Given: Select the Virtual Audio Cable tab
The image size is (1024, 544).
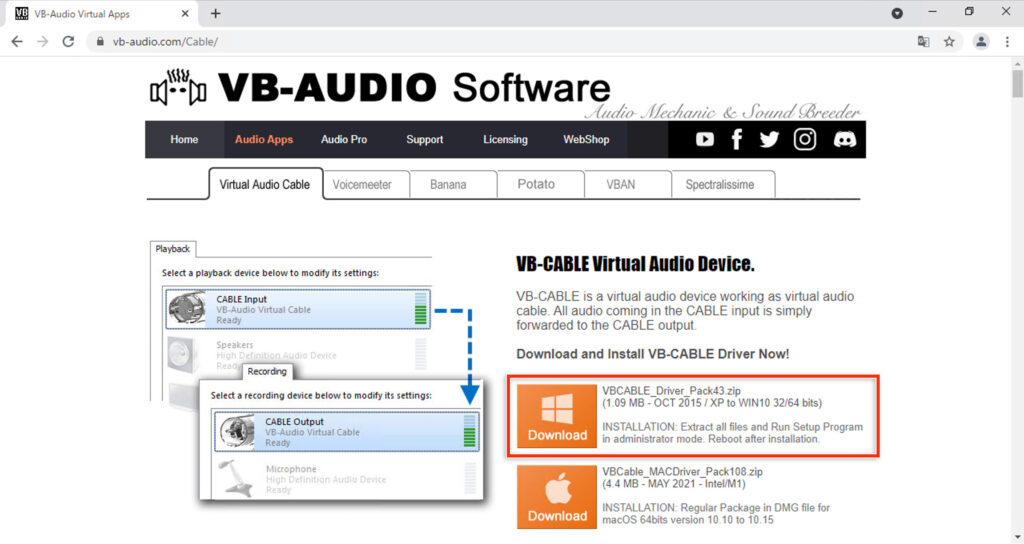Looking at the screenshot, I should tap(265, 184).
